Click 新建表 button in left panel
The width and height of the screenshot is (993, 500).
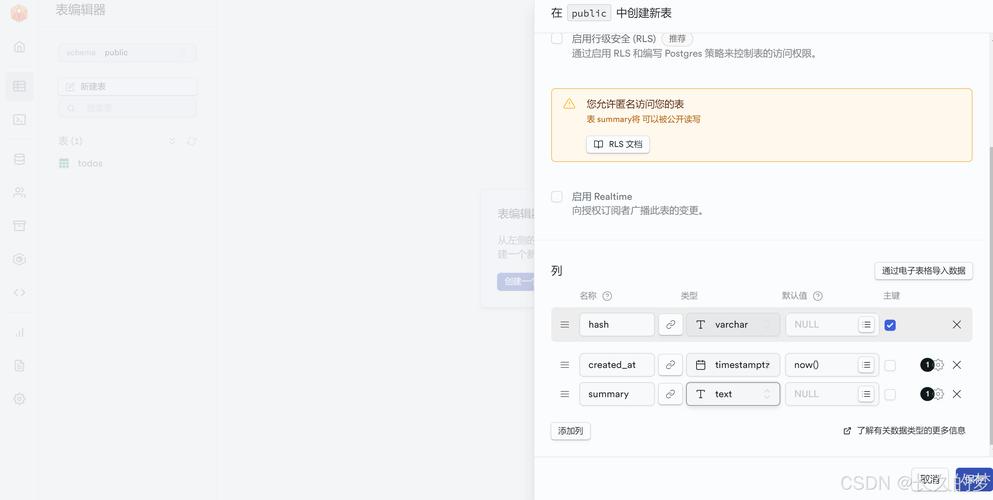point(127,87)
